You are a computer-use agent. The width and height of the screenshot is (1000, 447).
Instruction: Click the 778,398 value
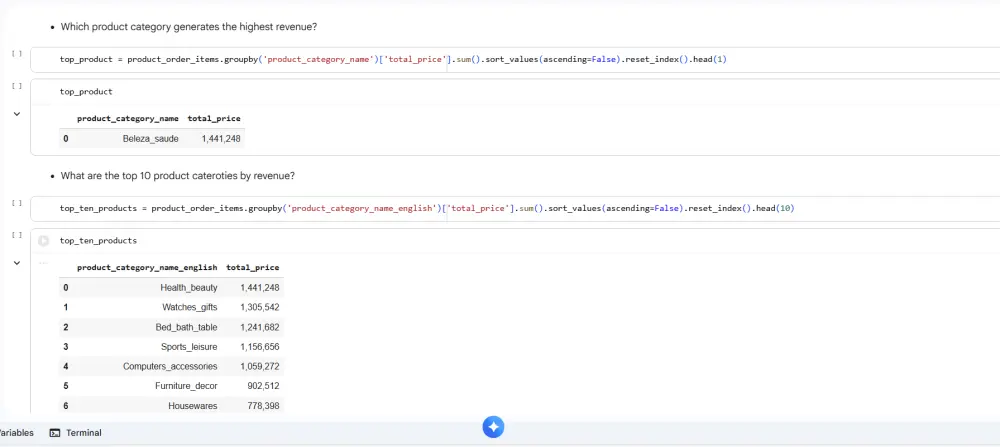pyautogui.click(x=263, y=406)
